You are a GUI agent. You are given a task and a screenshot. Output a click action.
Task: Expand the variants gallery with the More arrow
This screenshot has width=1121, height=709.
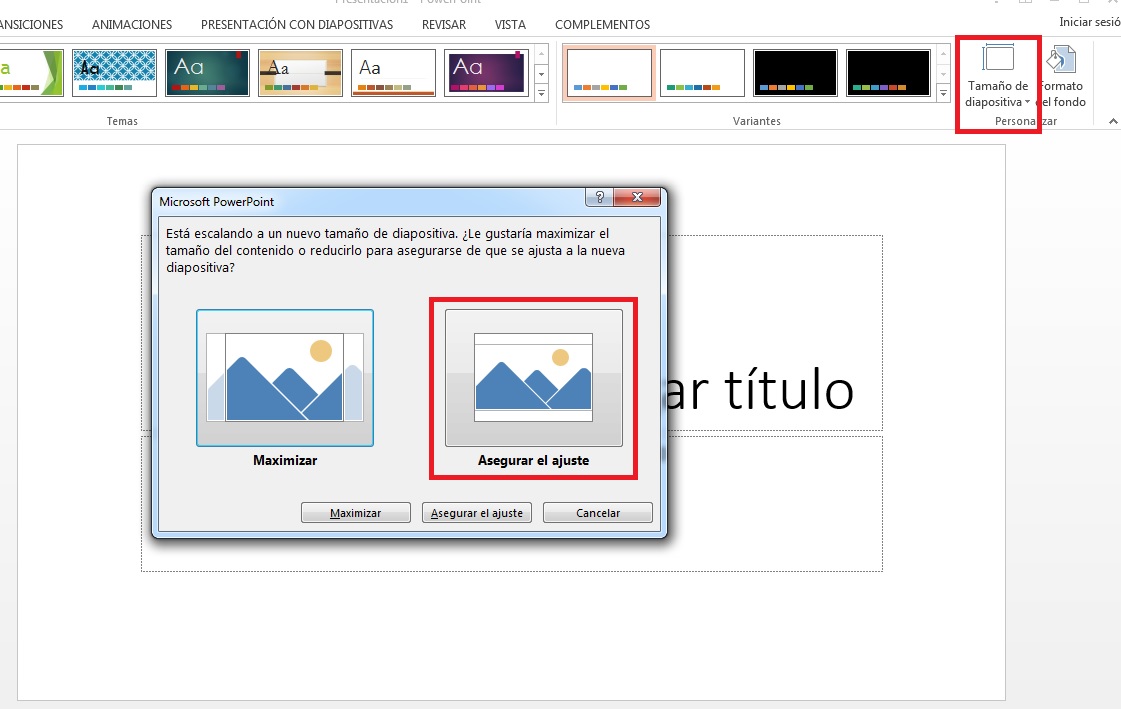(x=942, y=94)
